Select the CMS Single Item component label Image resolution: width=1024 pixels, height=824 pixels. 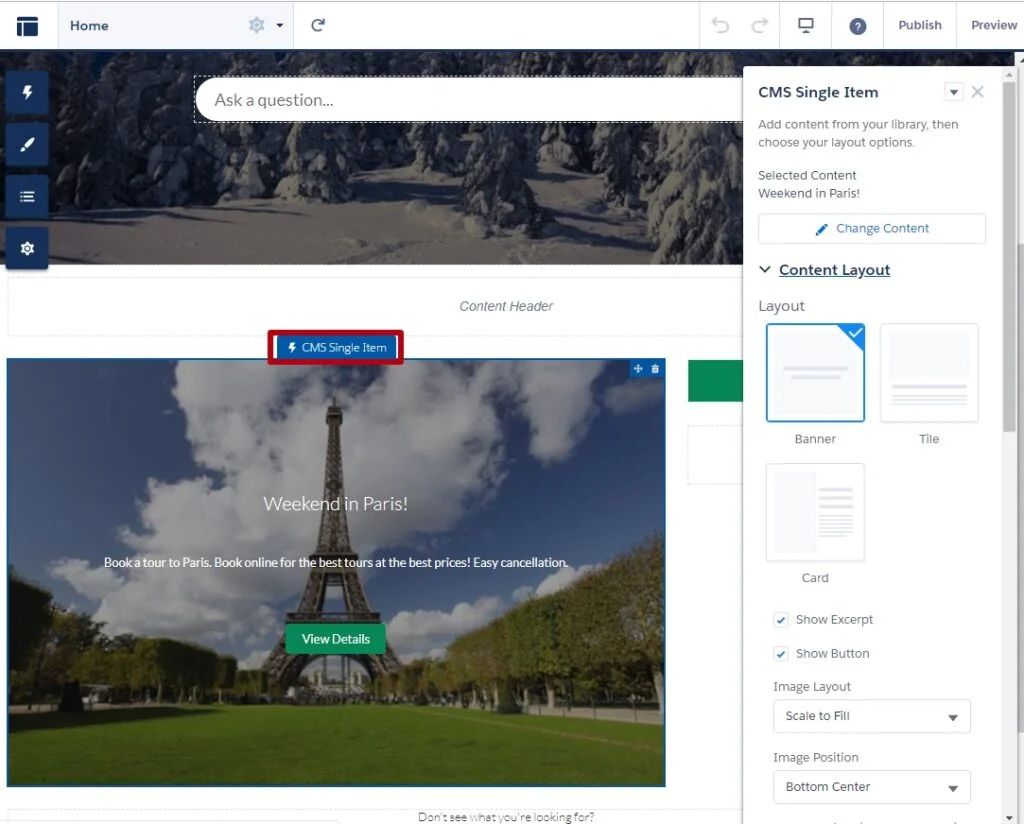point(336,347)
